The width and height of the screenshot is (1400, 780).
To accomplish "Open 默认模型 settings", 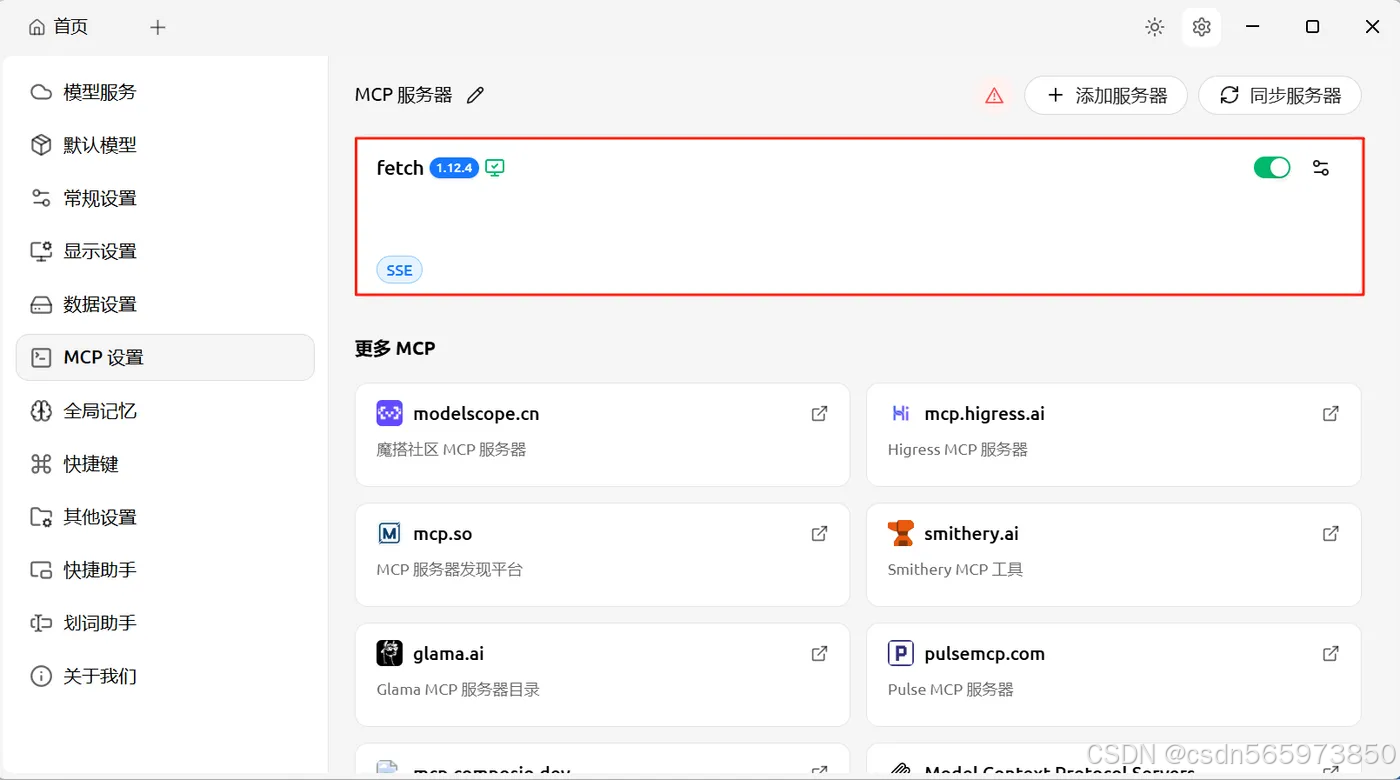I will [165, 145].
